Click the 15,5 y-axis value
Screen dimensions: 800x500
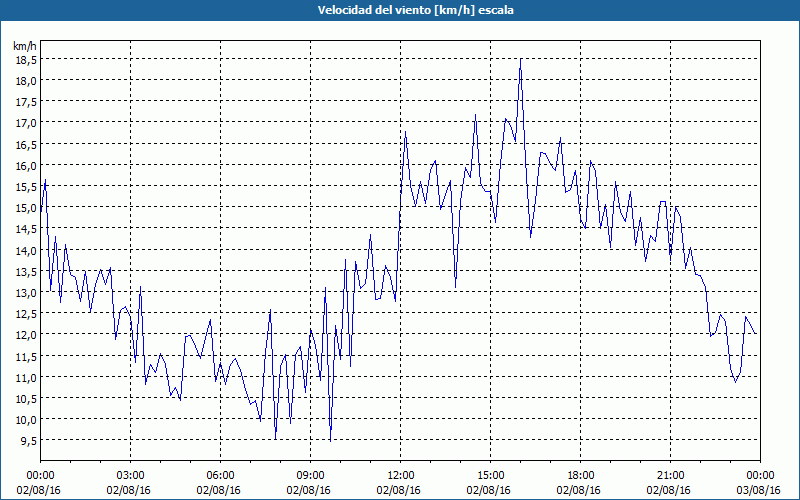pyautogui.click(x=26, y=187)
